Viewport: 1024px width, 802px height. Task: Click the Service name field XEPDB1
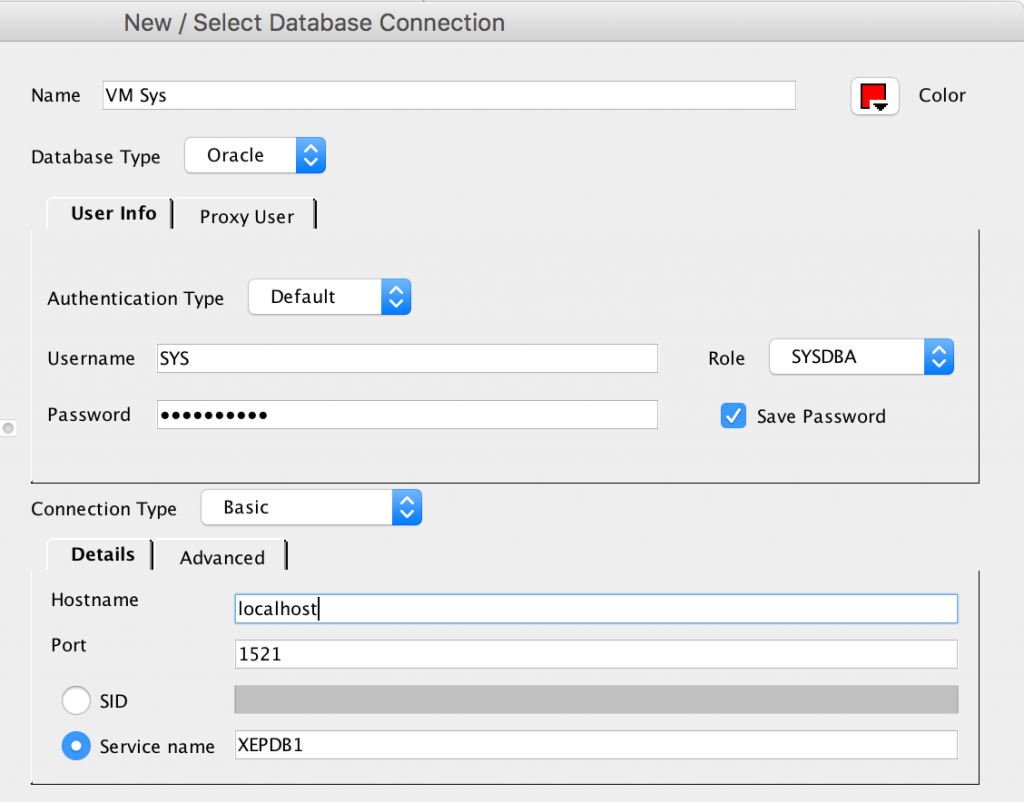click(x=595, y=745)
